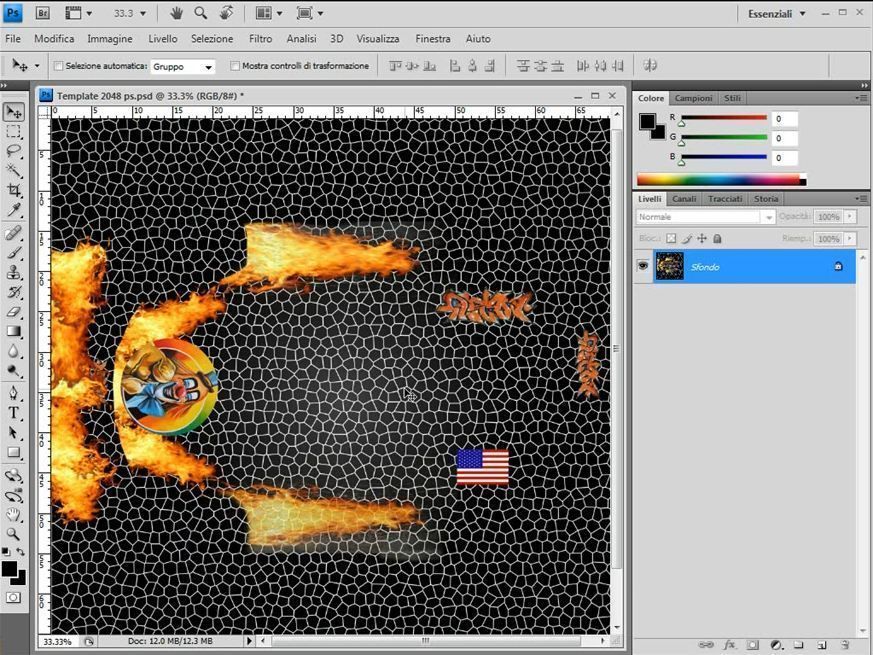
Task: Select the Zoom tool in toolbox
Action: point(14,534)
